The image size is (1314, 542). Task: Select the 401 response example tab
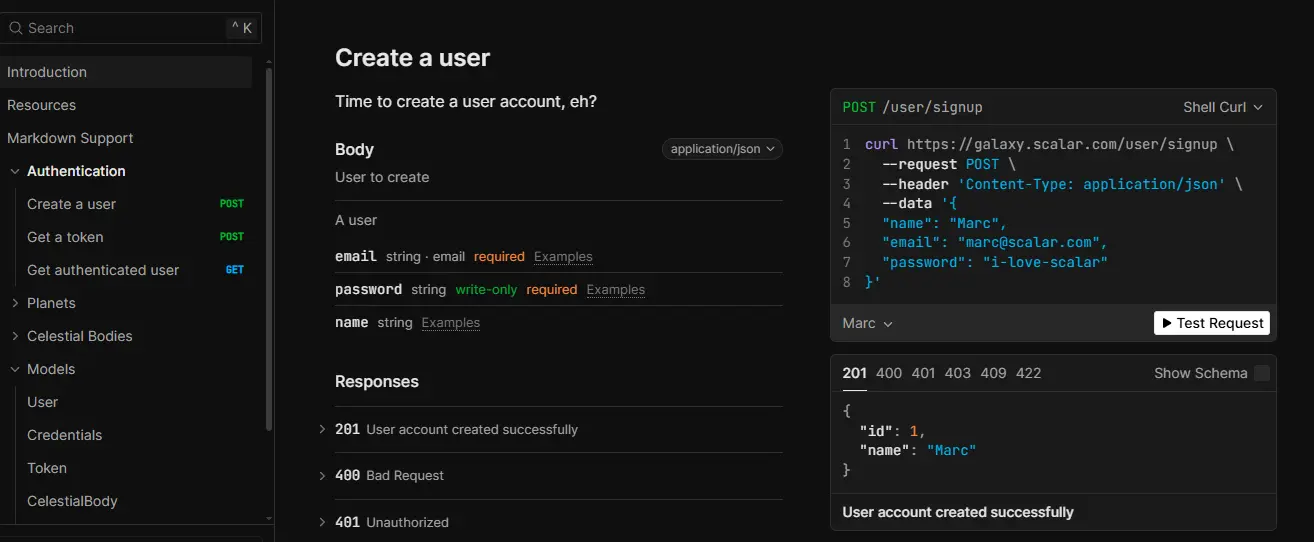click(x=923, y=373)
